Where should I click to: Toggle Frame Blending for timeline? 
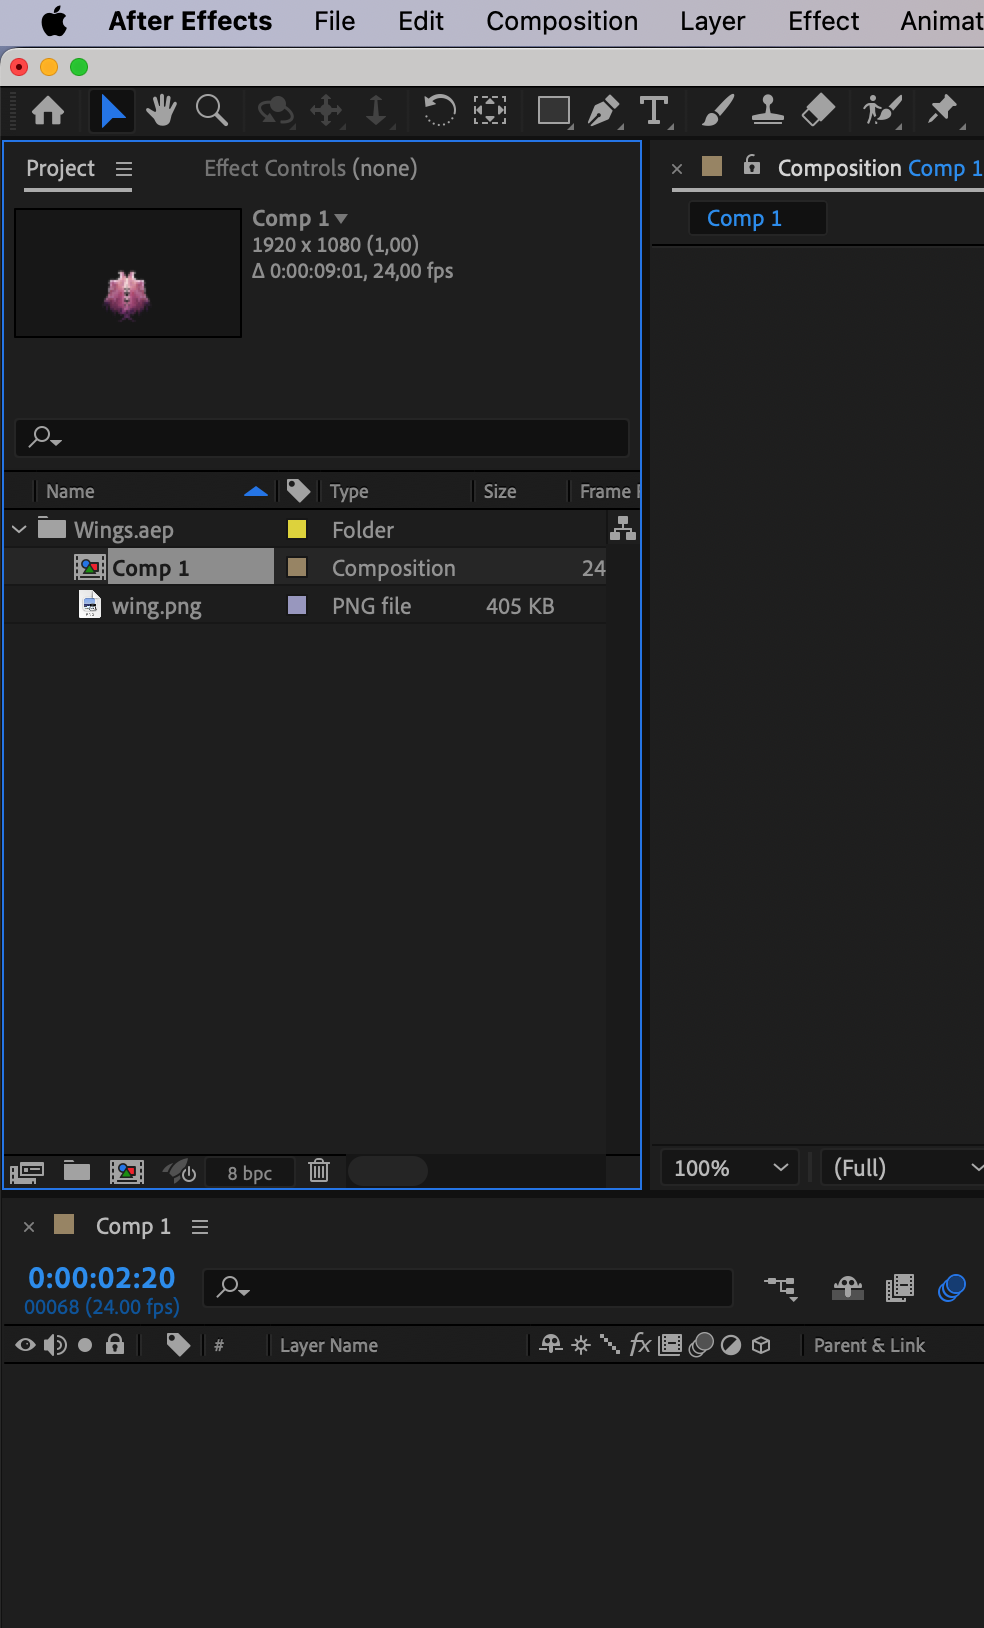[900, 1288]
